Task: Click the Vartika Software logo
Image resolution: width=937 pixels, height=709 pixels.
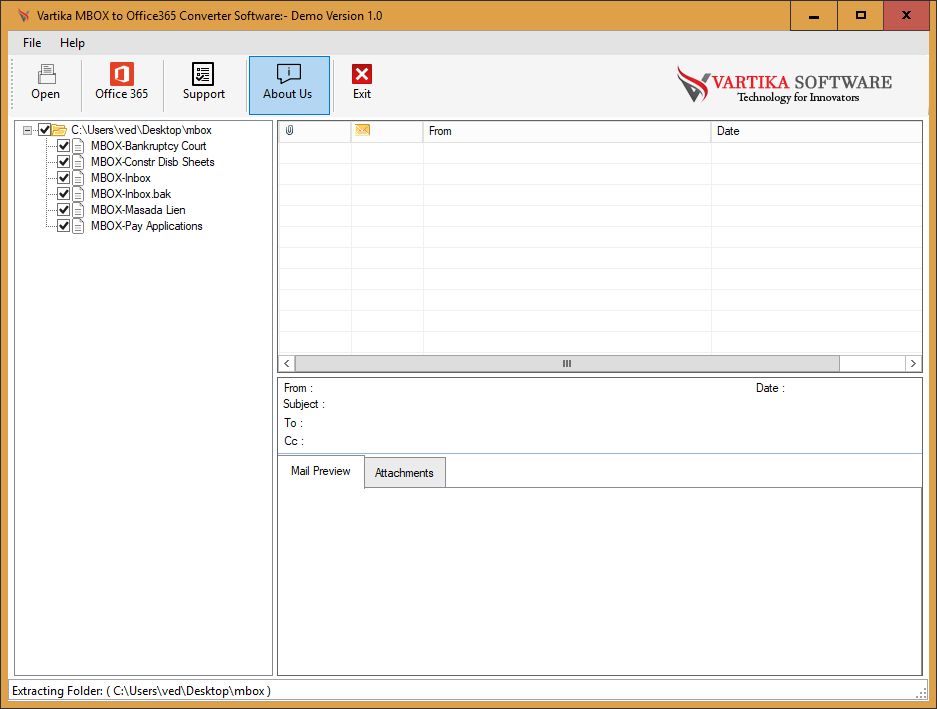Action: pos(784,84)
